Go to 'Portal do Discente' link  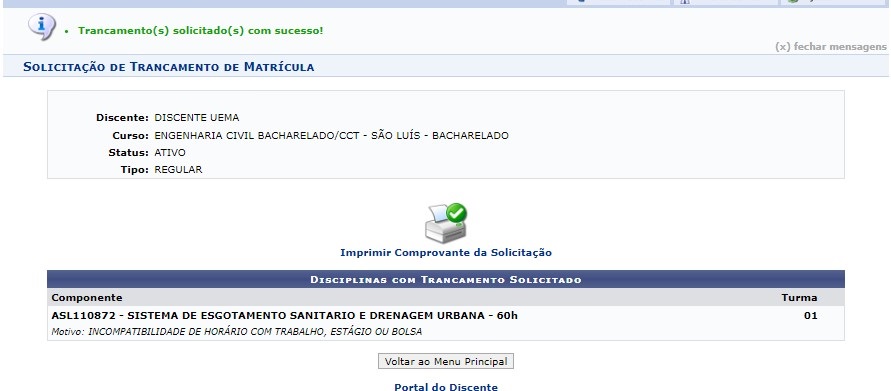(x=446, y=387)
